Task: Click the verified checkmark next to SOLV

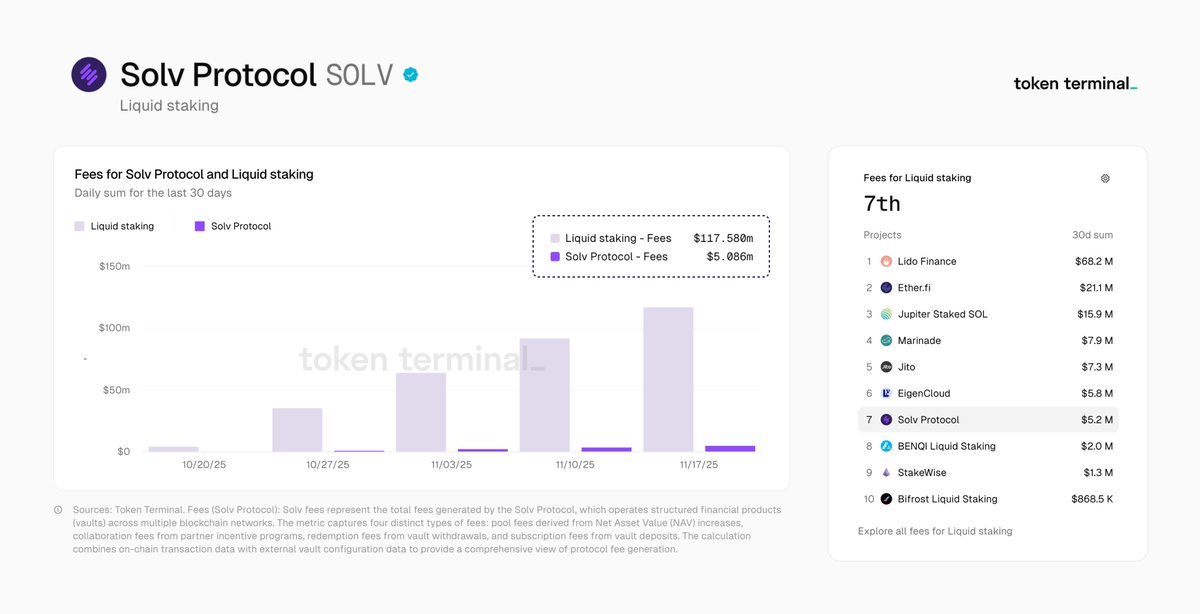Action: point(411,73)
